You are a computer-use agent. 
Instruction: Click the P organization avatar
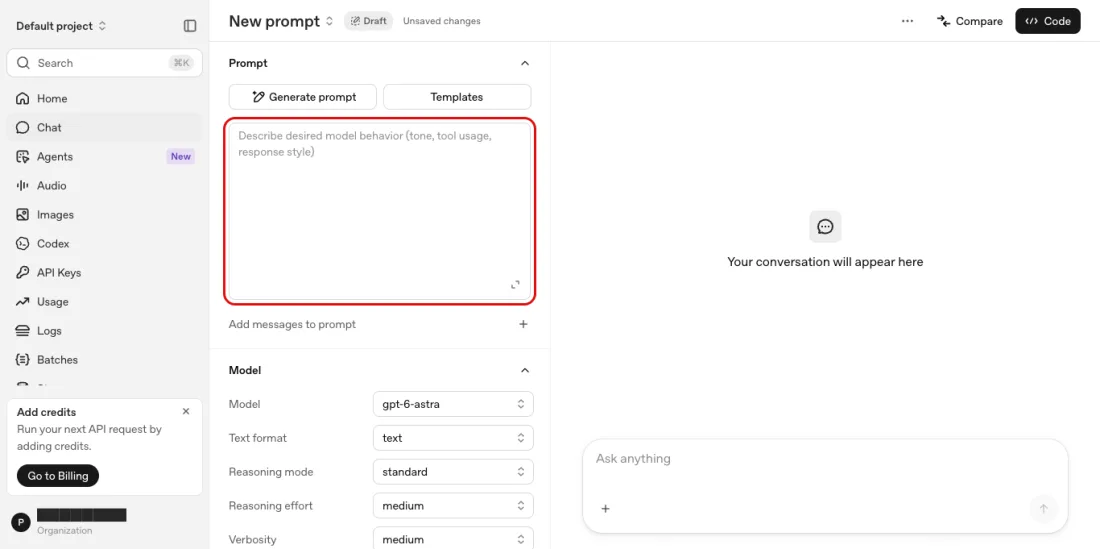click(x=21, y=522)
